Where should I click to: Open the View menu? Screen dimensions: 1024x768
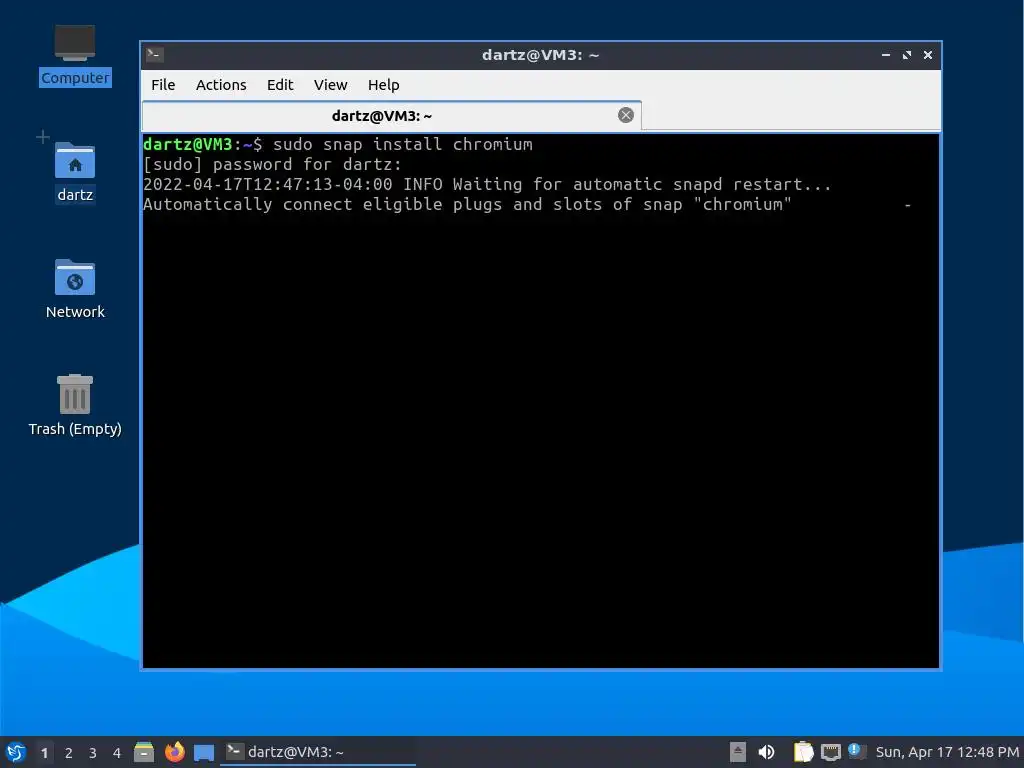point(330,85)
